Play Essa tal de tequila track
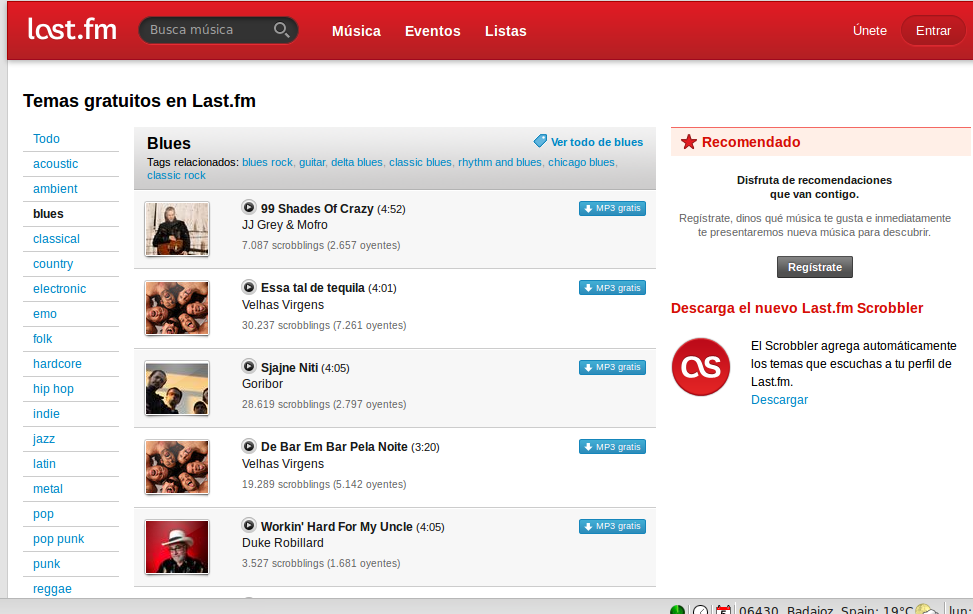 (249, 287)
